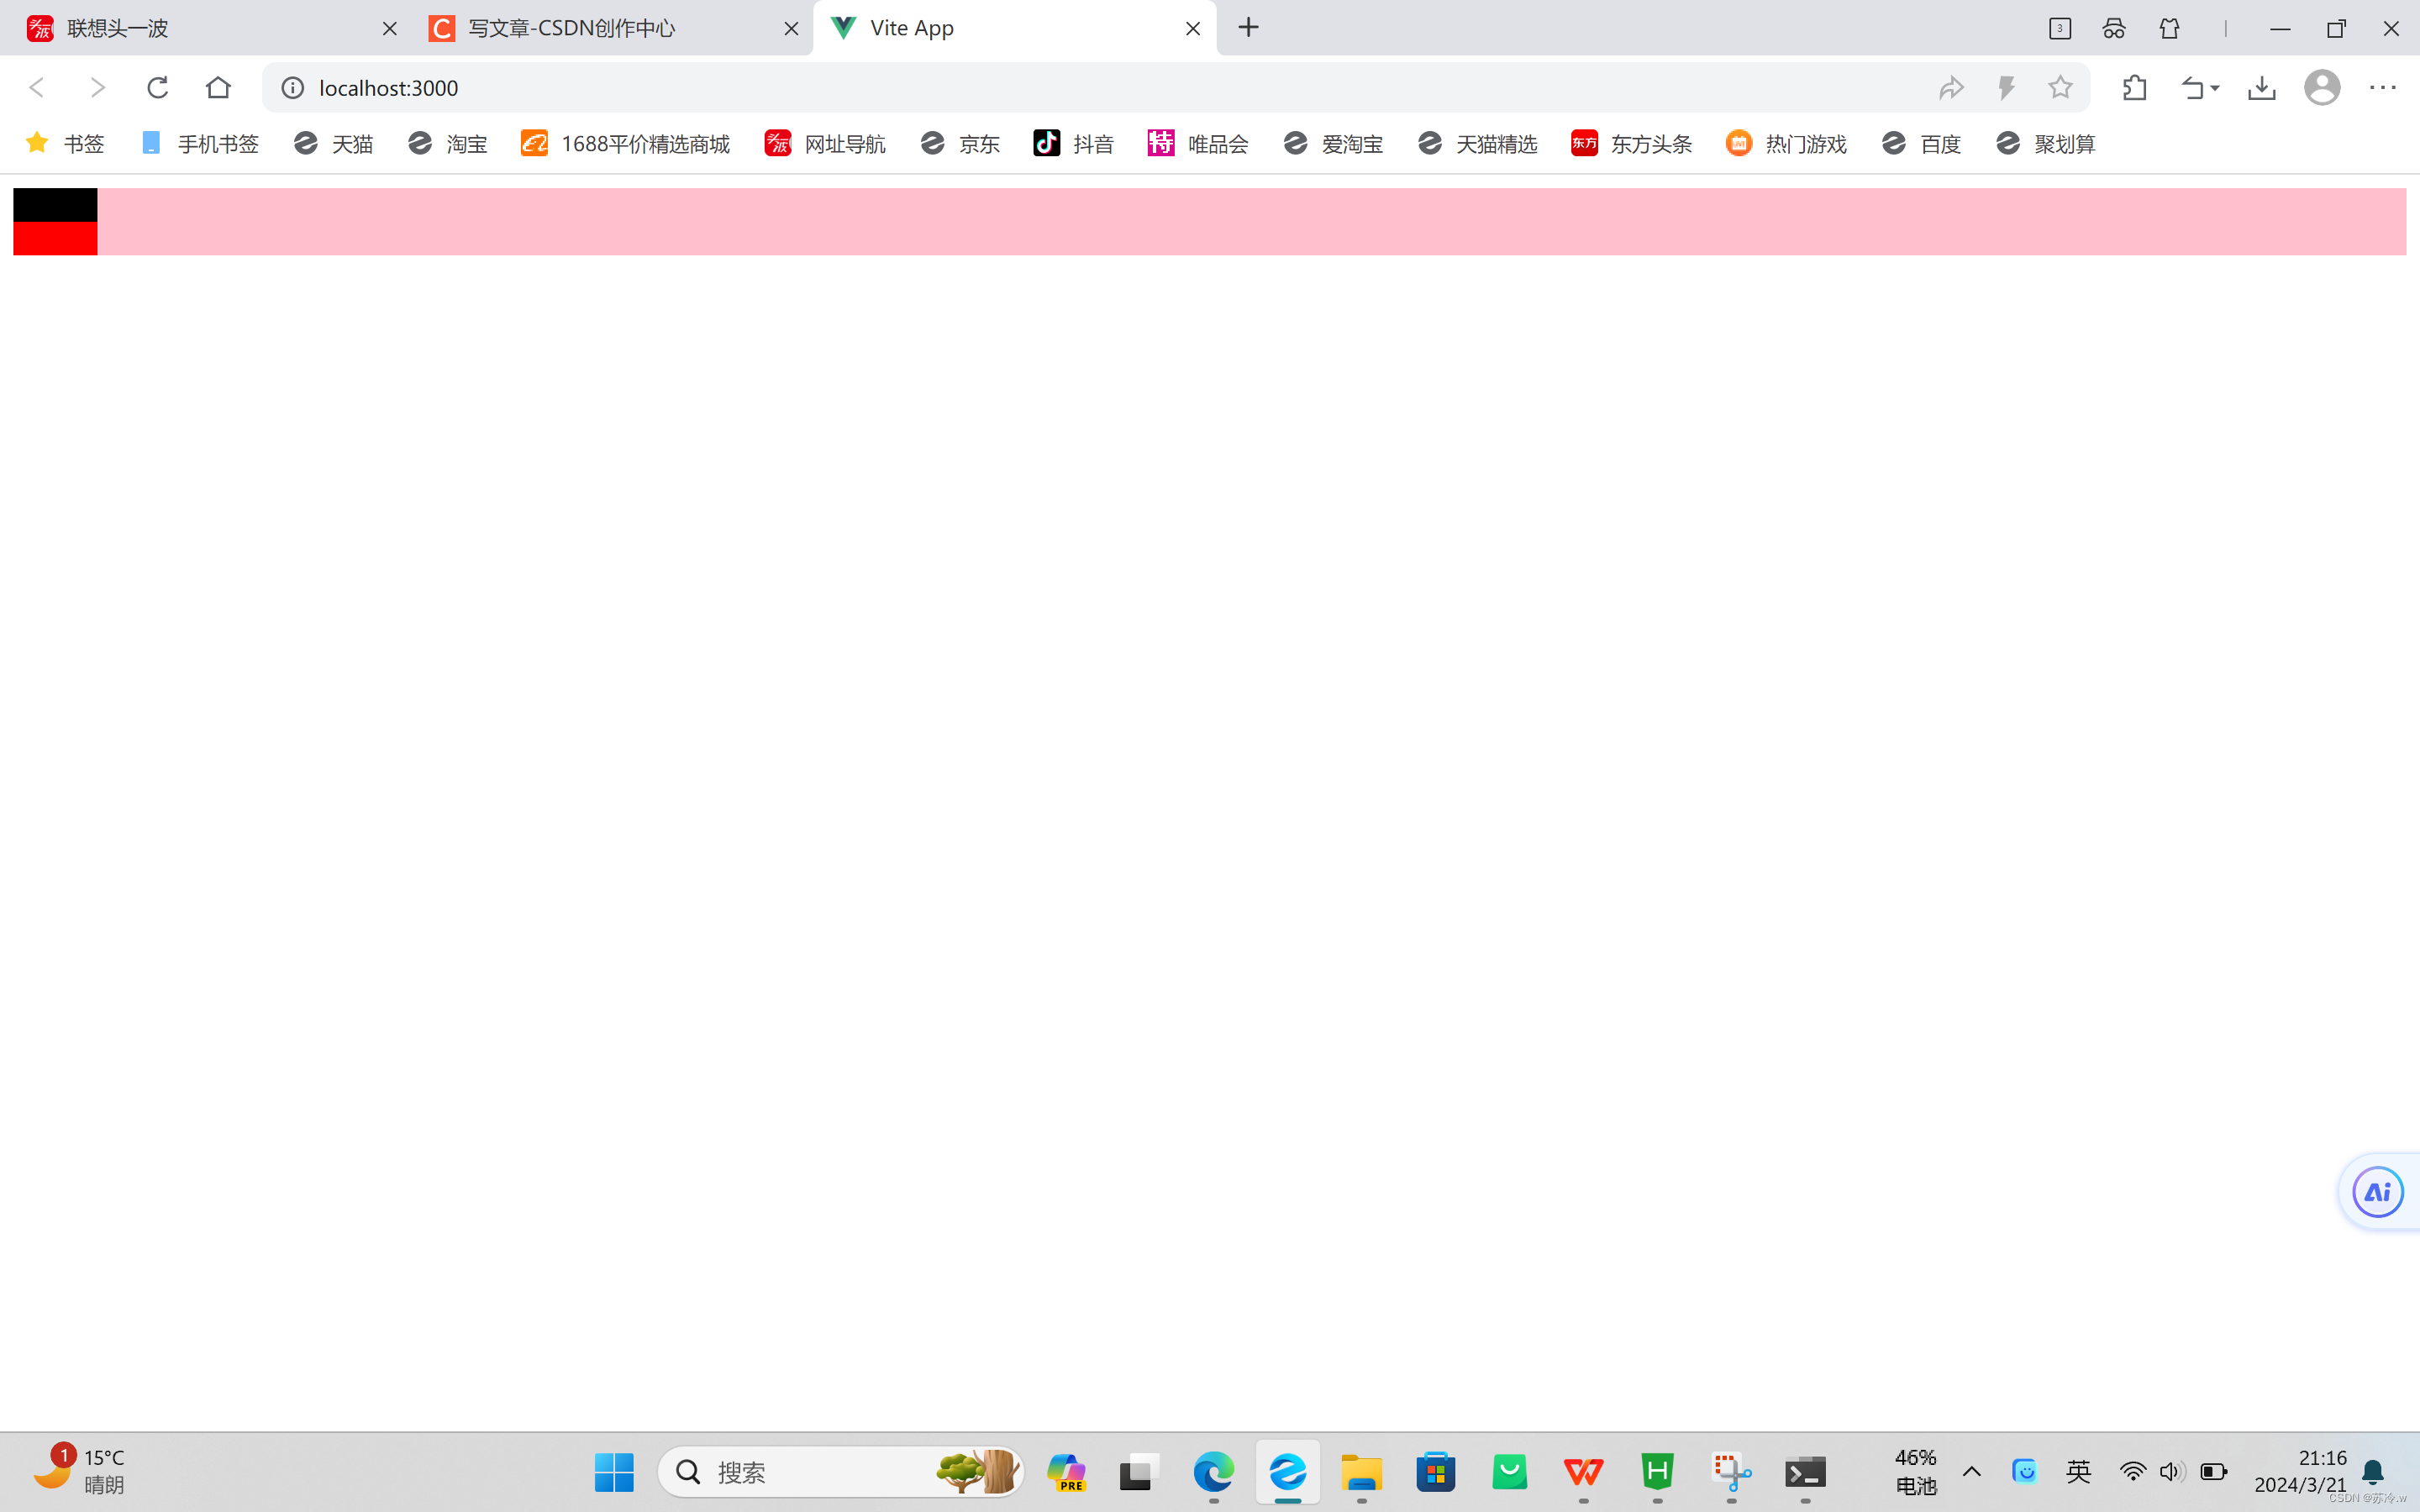Open the 京东 bookmark
2420x1512 pixels.
[959, 143]
